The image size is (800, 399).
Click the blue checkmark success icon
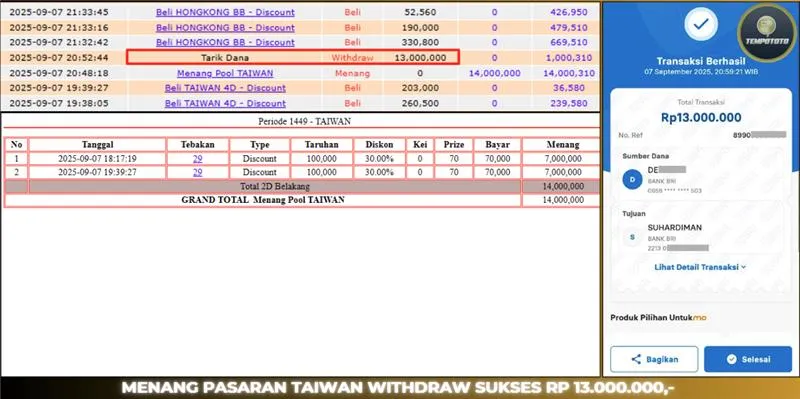701,23
